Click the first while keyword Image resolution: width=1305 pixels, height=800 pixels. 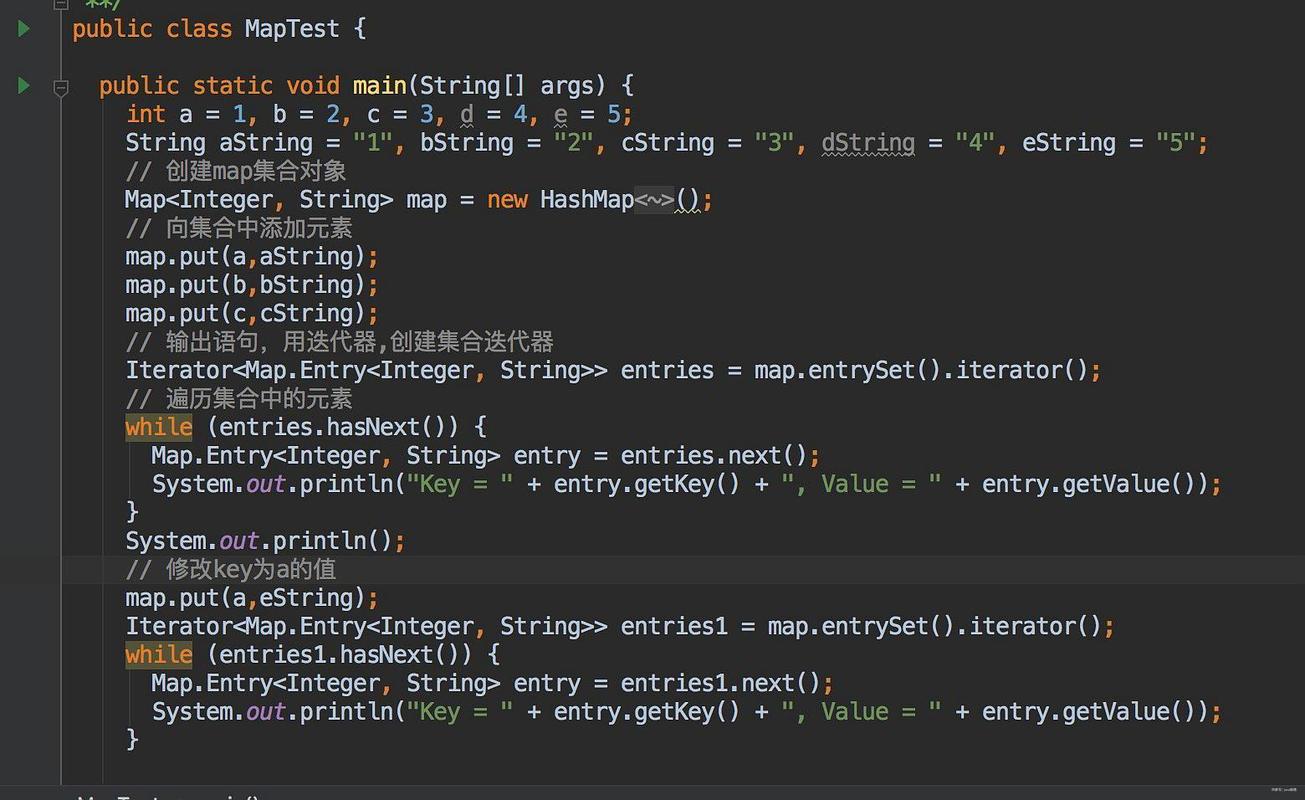pos(158,427)
